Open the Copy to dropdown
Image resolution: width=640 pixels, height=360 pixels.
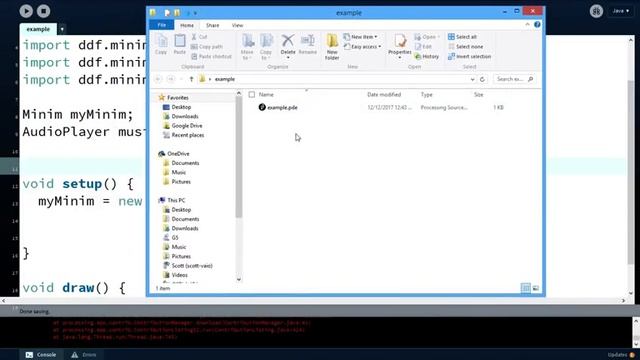click(266, 47)
